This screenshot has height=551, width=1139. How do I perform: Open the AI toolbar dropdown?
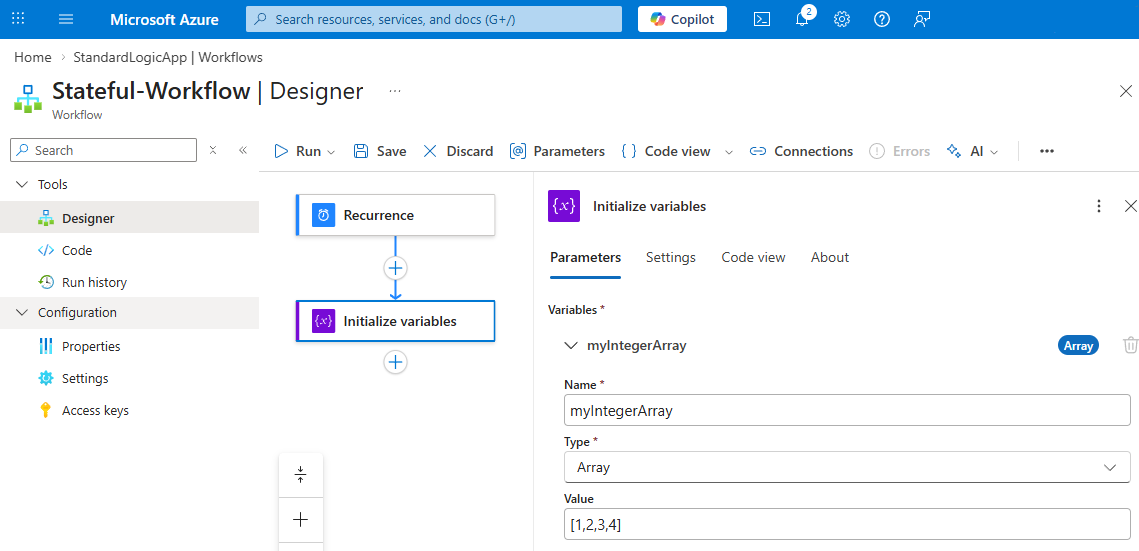point(973,151)
